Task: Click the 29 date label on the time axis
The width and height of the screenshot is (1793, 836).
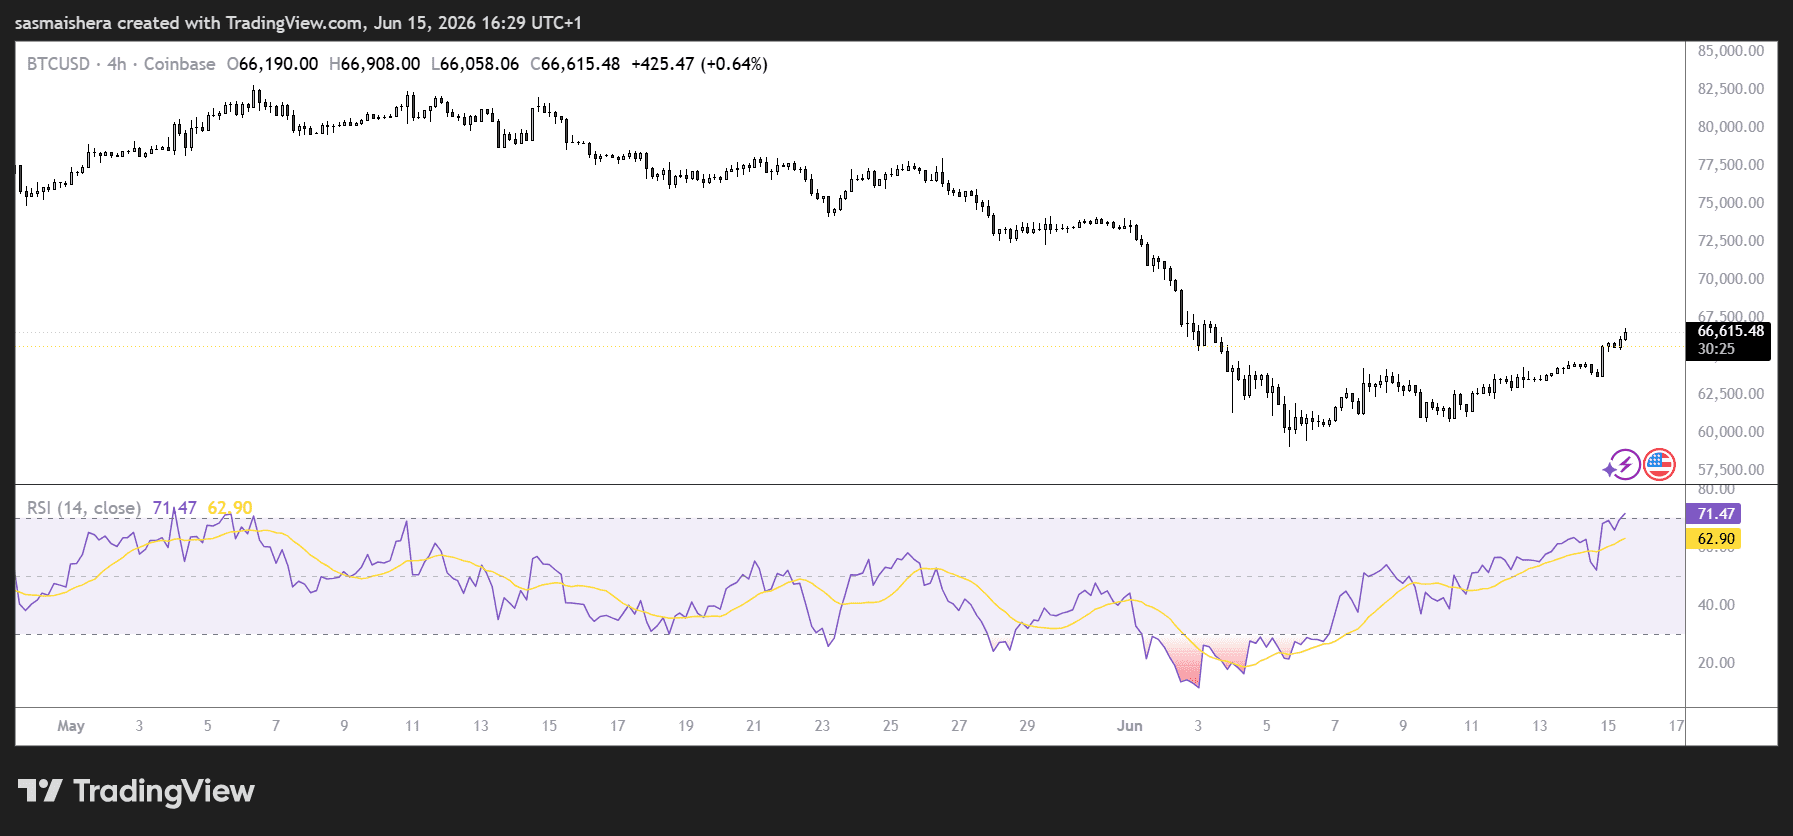Action: tap(1027, 726)
